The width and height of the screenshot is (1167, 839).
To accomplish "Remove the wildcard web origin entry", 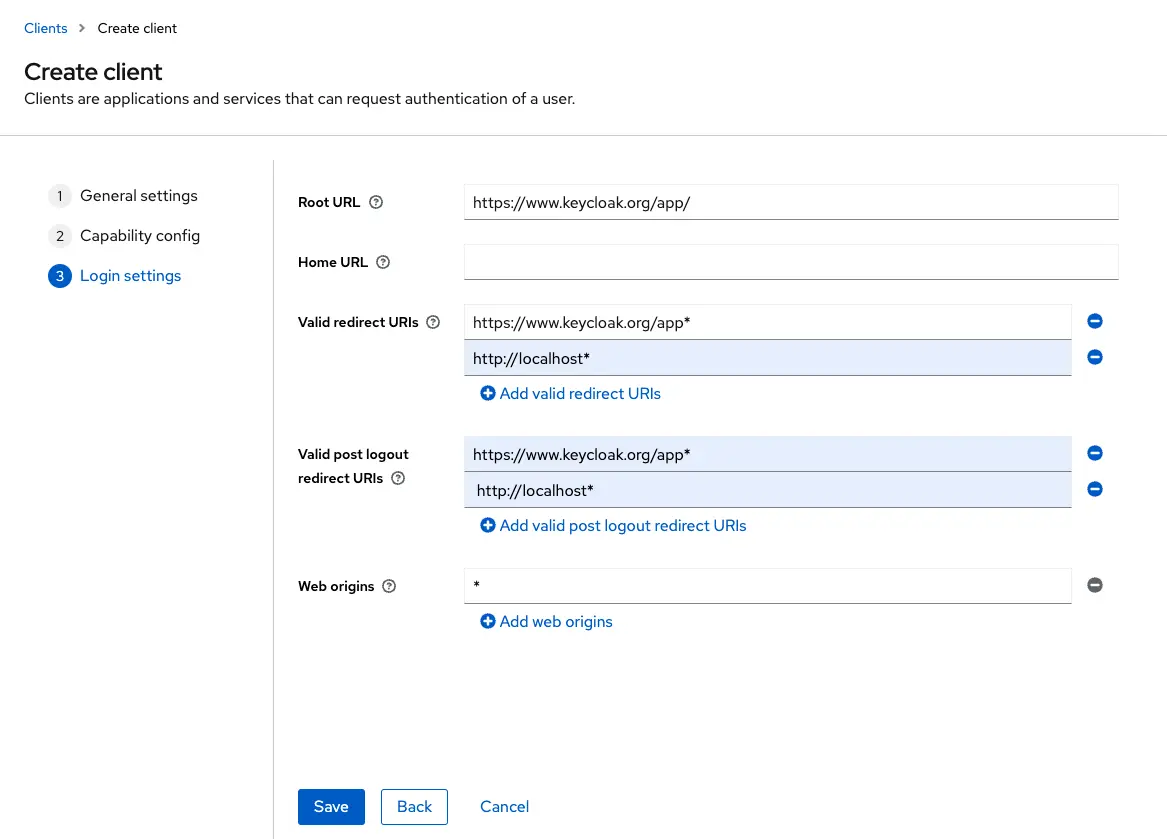I will point(1095,585).
